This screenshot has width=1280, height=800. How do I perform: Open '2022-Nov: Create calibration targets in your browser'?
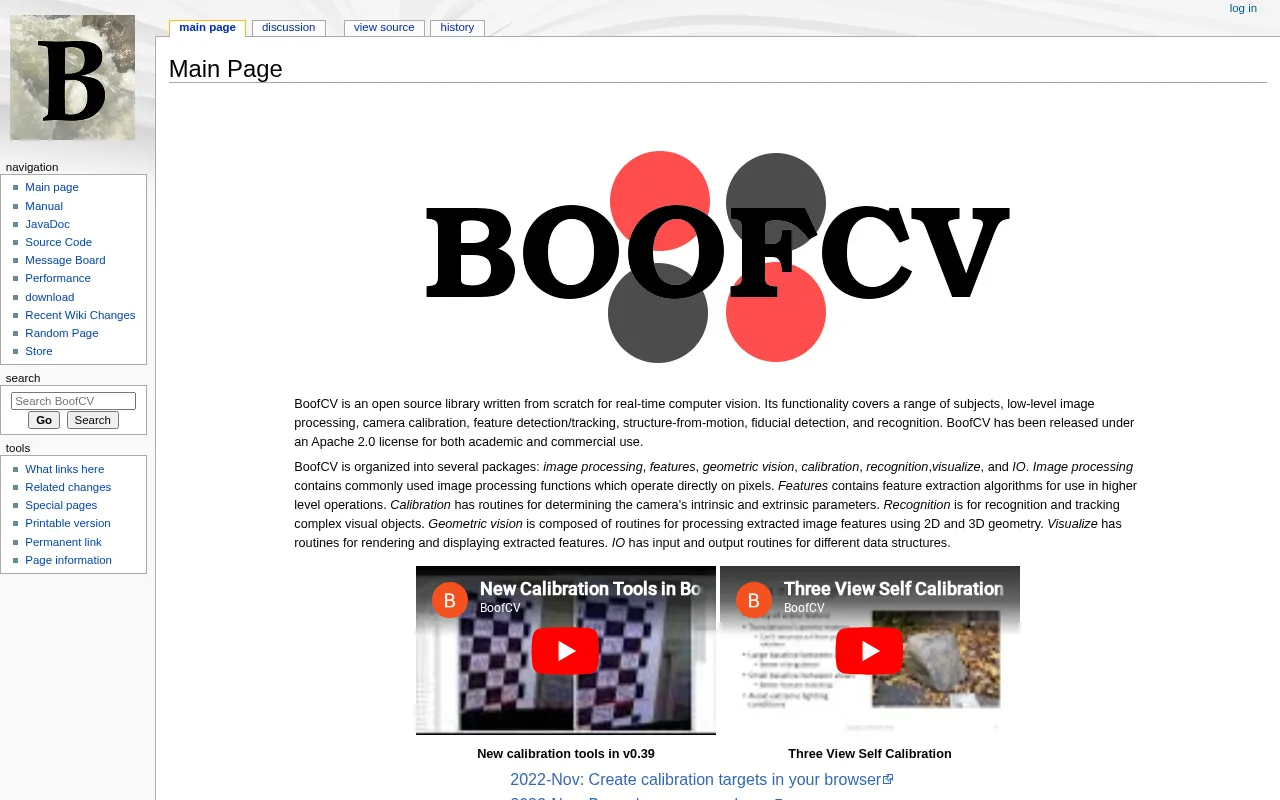[695, 779]
